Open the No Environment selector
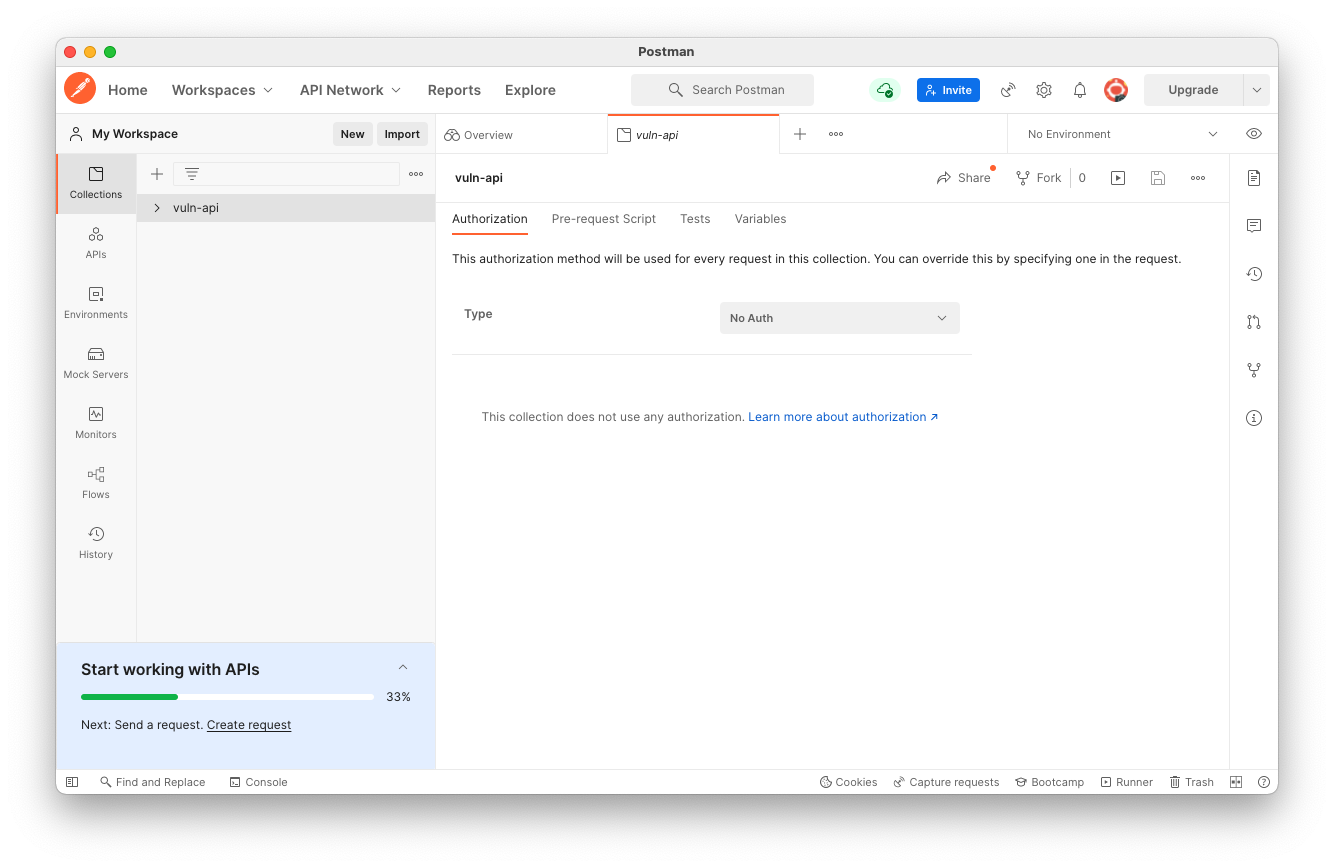The width and height of the screenshot is (1334, 868). point(1122,134)
